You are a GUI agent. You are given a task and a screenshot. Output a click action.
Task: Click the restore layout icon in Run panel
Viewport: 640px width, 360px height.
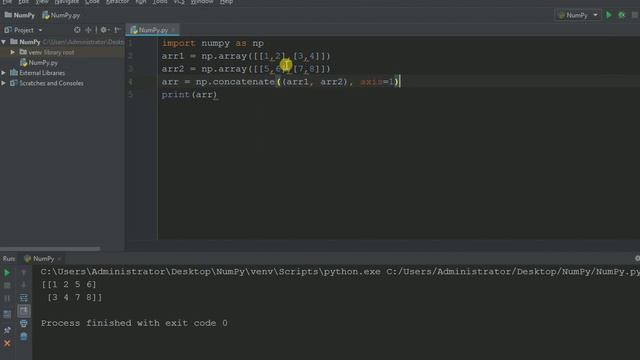(x=7, y=314)
